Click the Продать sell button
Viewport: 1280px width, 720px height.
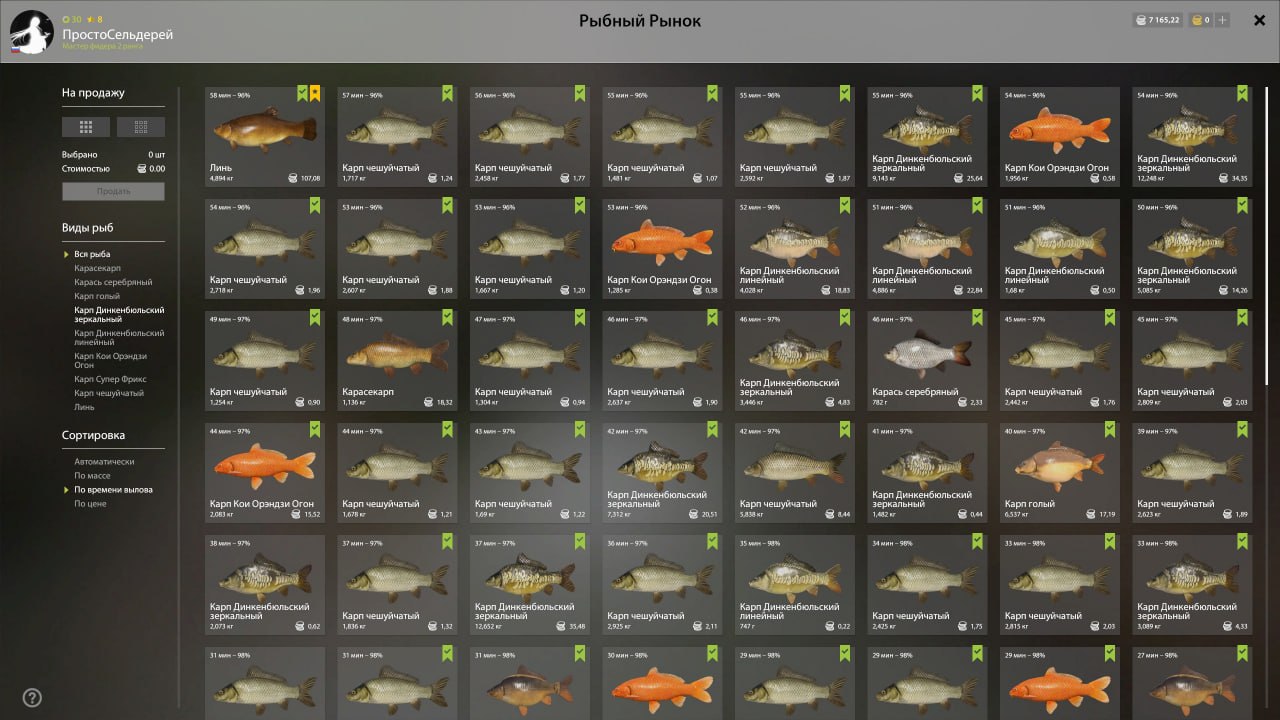pos(113,191)
